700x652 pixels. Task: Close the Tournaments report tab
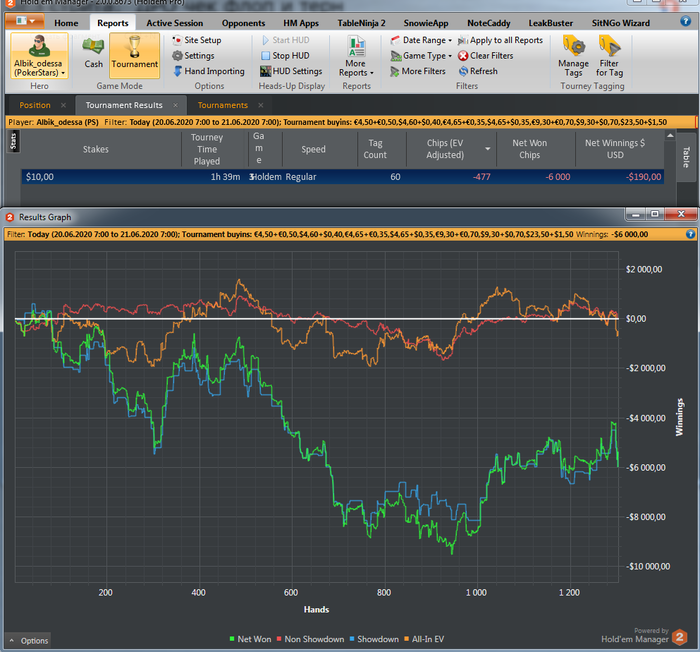coord(261,105)
